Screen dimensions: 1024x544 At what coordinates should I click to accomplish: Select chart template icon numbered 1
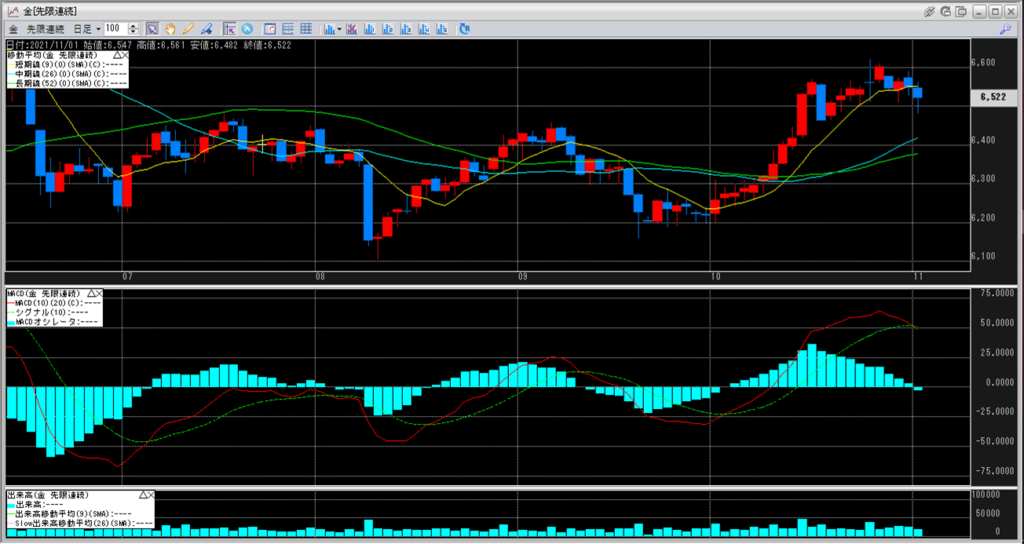[370, 29]
